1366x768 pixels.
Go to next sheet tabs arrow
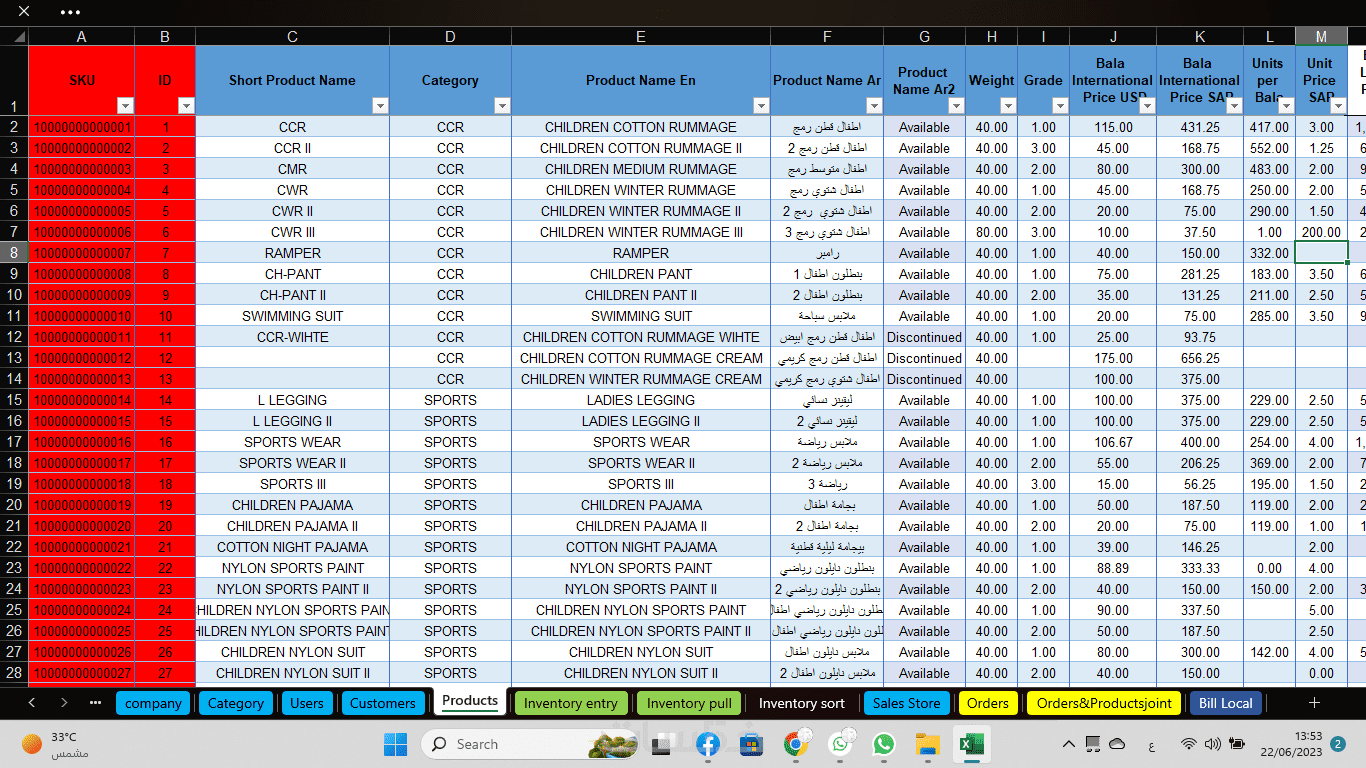click(64, 703)
